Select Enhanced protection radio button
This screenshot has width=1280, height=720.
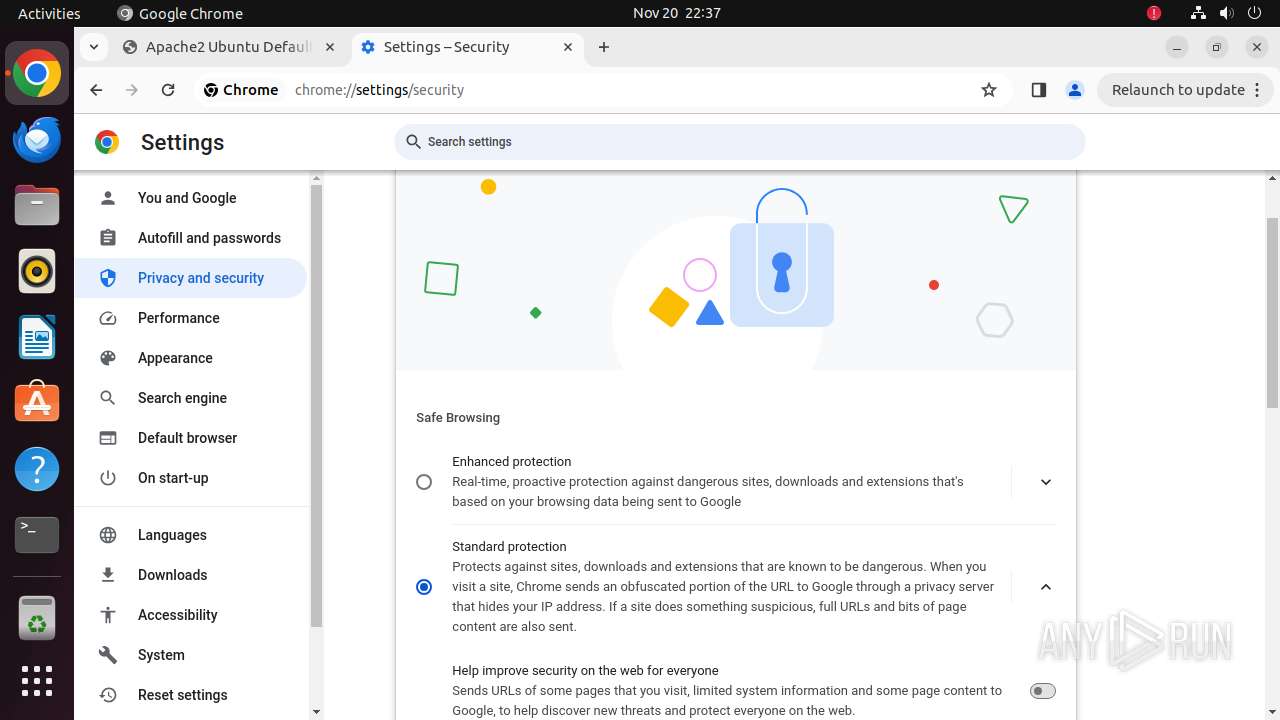coord(424,482)
